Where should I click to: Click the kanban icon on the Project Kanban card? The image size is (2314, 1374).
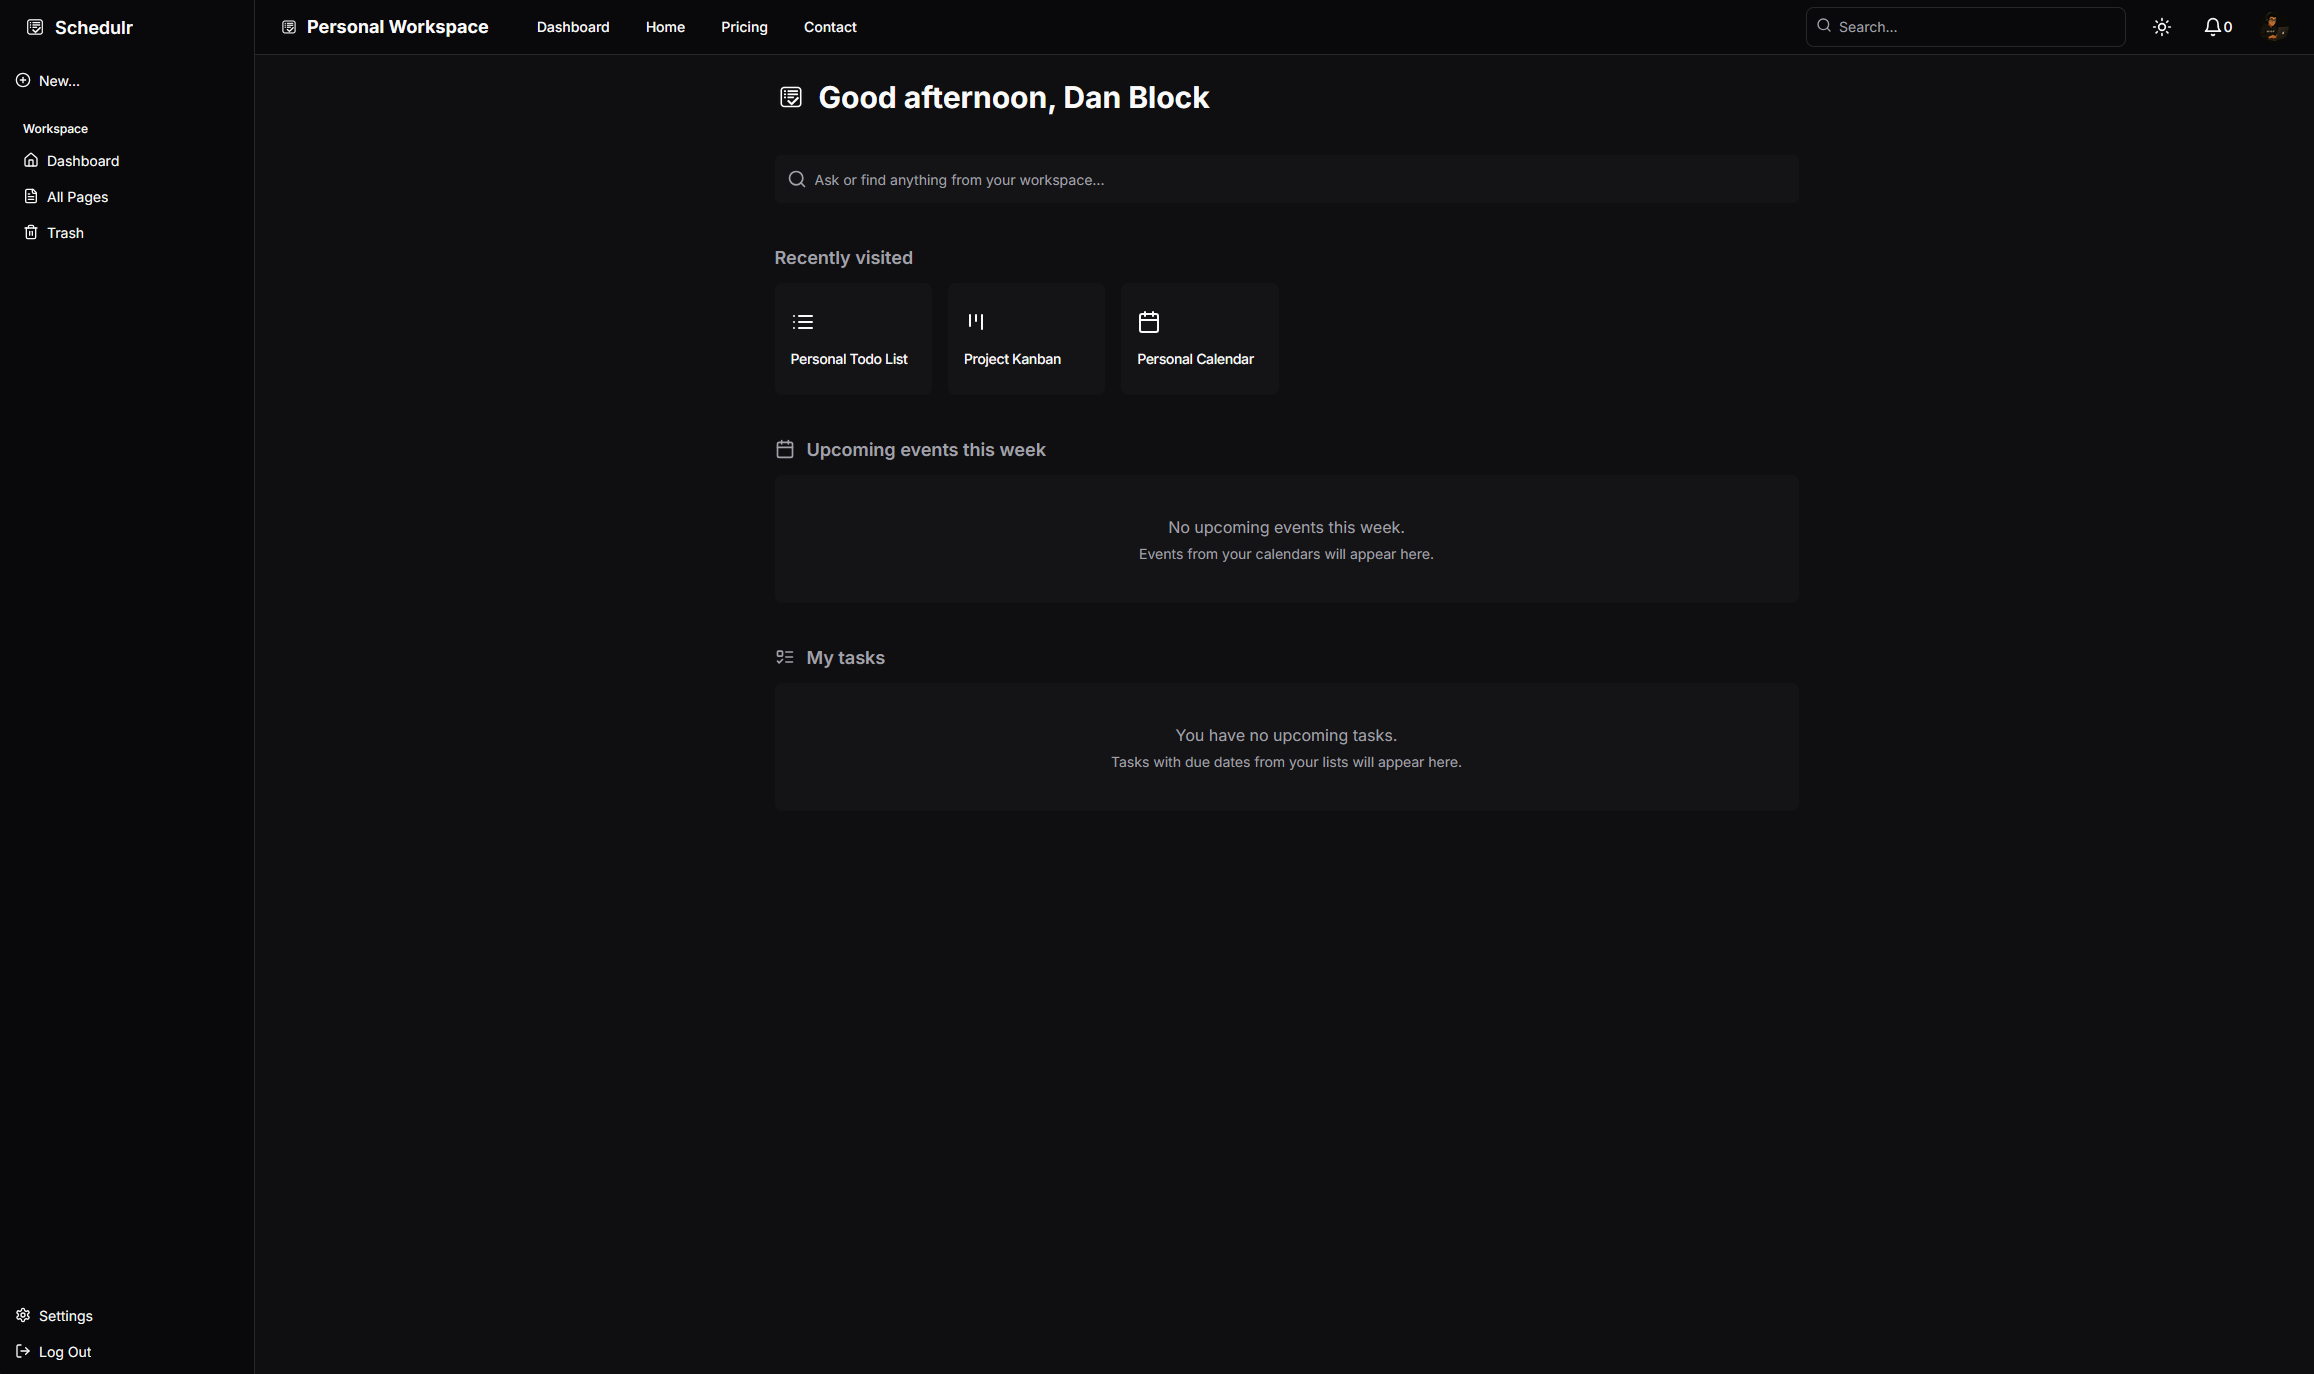[x=976, y=322]
